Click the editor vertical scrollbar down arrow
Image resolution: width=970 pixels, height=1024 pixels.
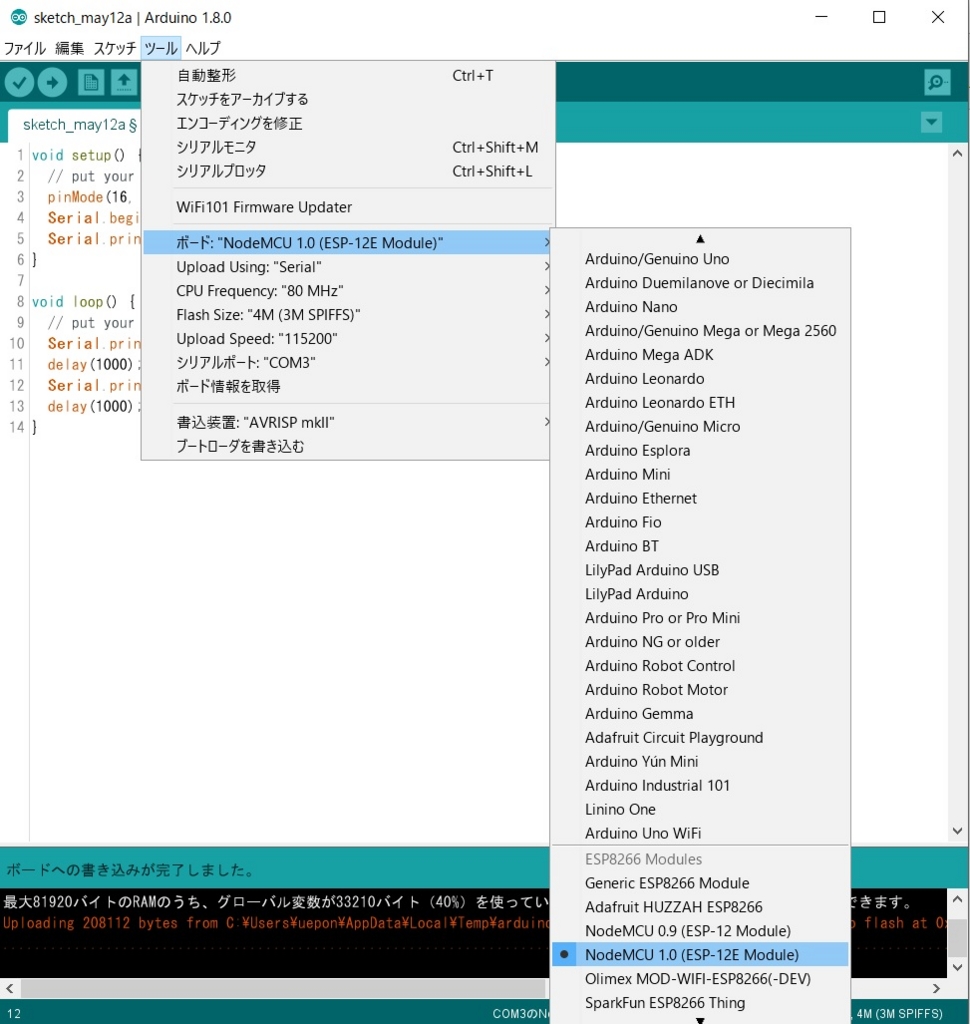[958, 831]
